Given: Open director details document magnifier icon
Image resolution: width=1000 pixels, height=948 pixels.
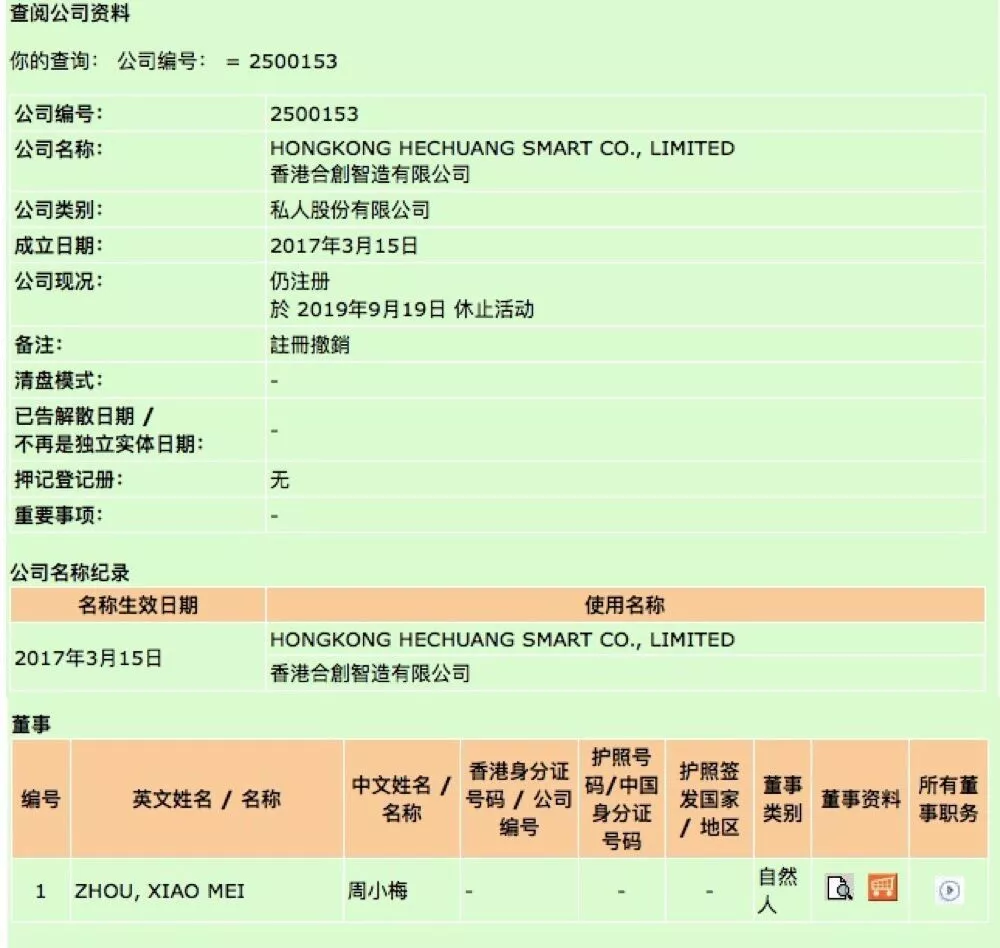Looking at the screenshot, I should (x=839, y=887).
